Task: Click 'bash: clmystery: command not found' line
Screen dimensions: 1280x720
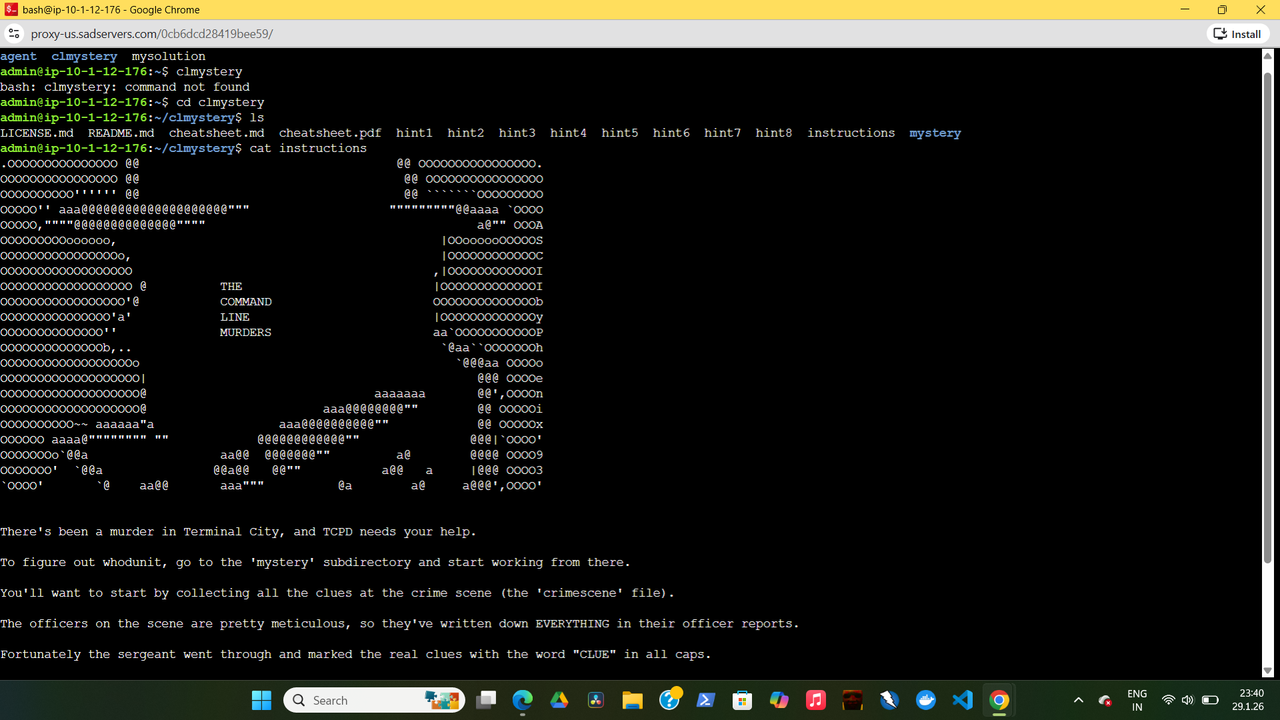Action: click(125, 87)
